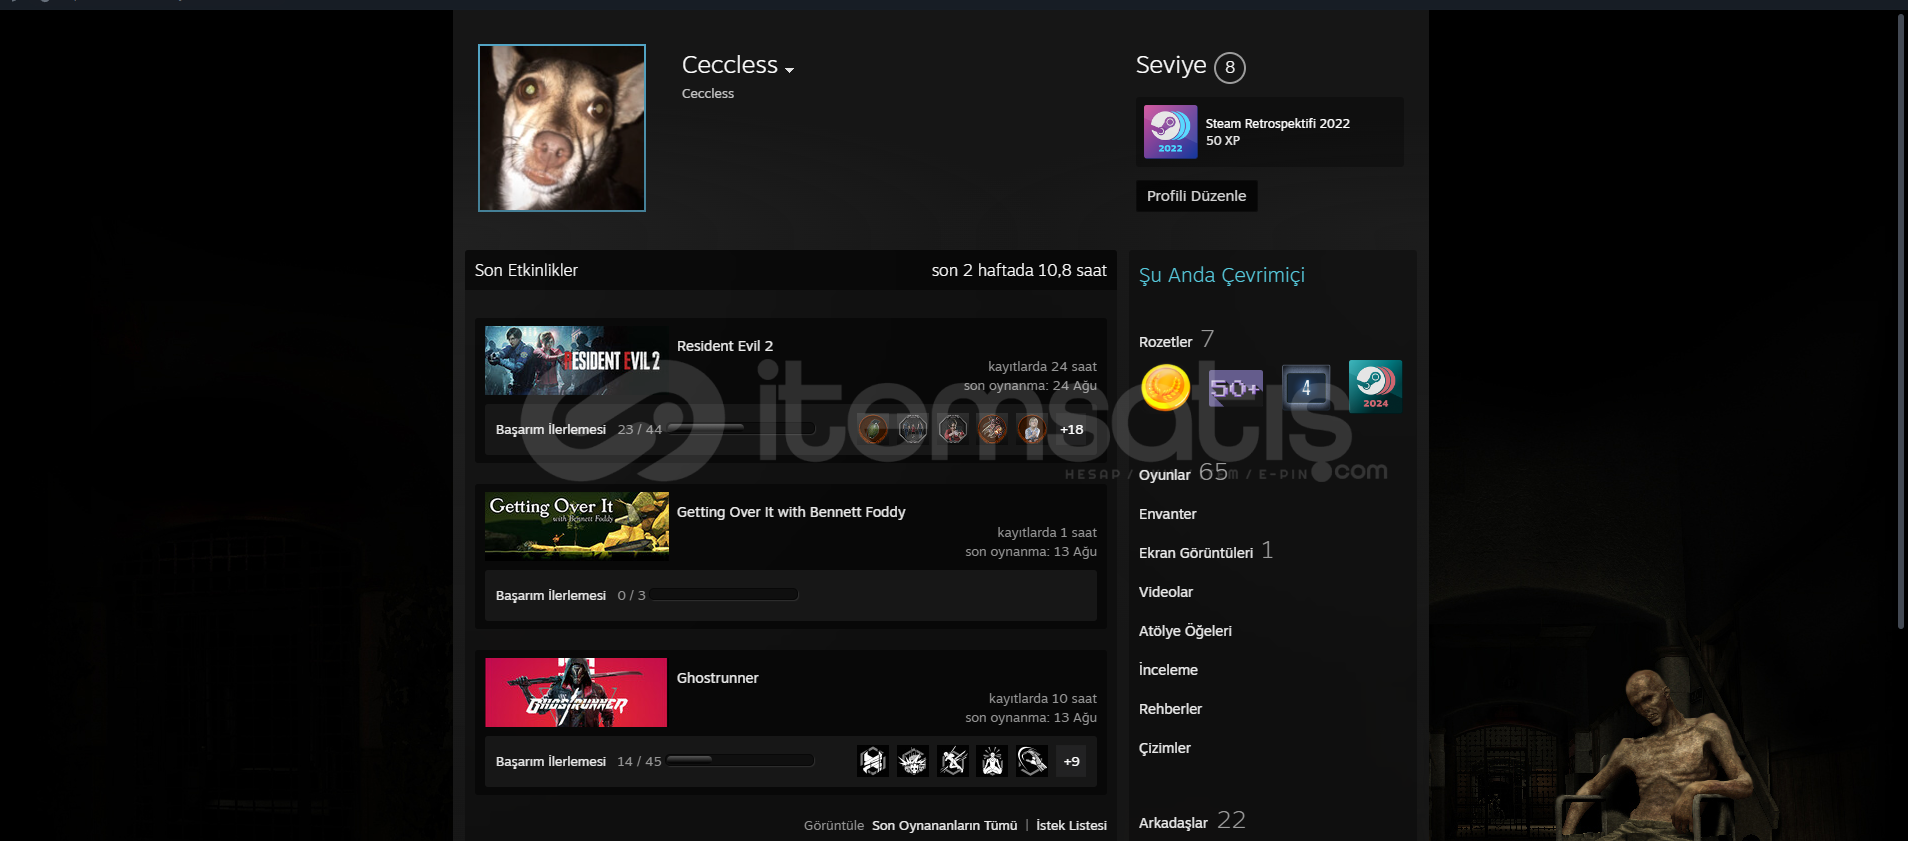The width and height of the screenshot is (1908, 841).
Task: Open the Arkadaşlar 22 friends list
Action: pyautogui.click(x=1192, y=821)
